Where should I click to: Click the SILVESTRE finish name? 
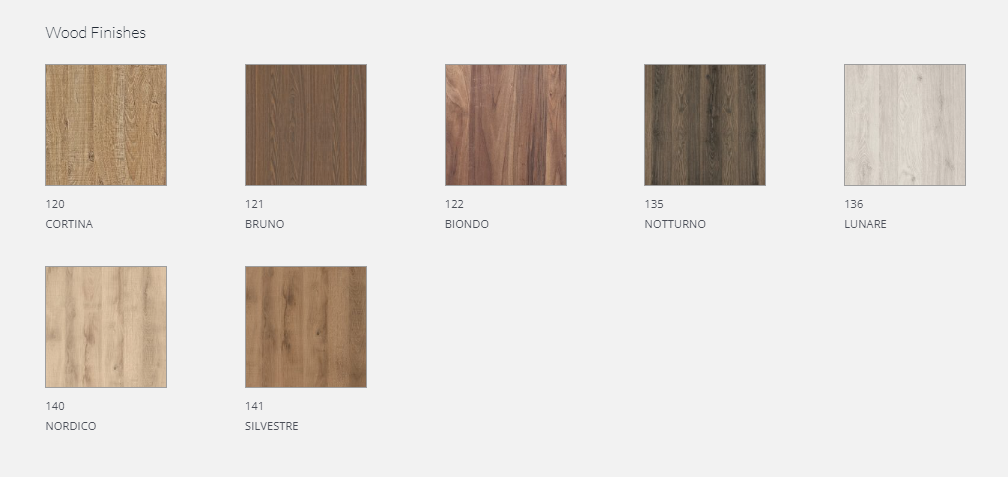click(271, 426)
